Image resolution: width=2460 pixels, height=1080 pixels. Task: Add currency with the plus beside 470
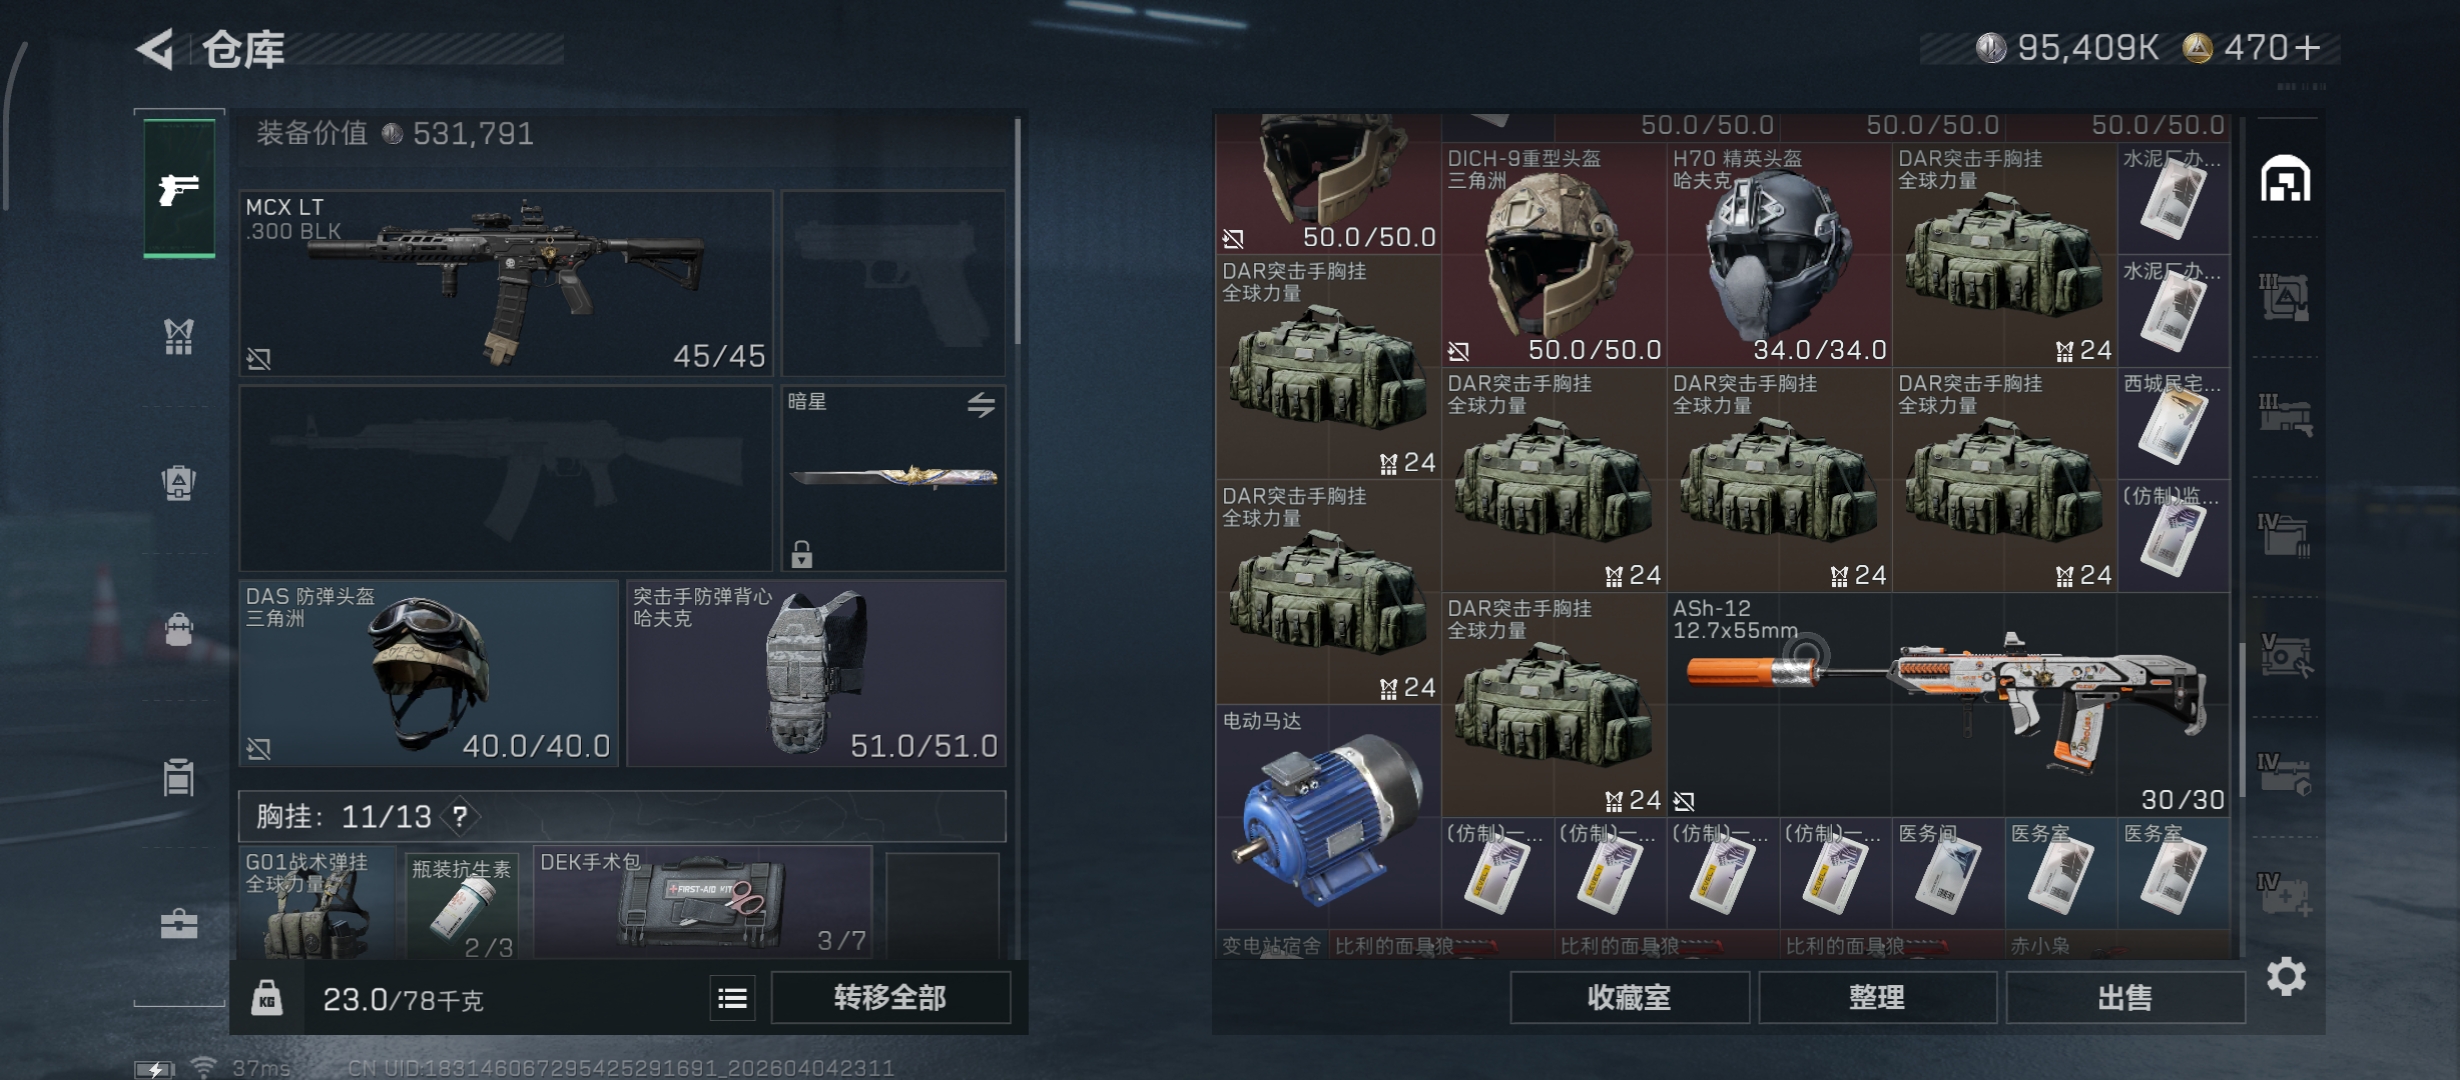pos(2308,48)
